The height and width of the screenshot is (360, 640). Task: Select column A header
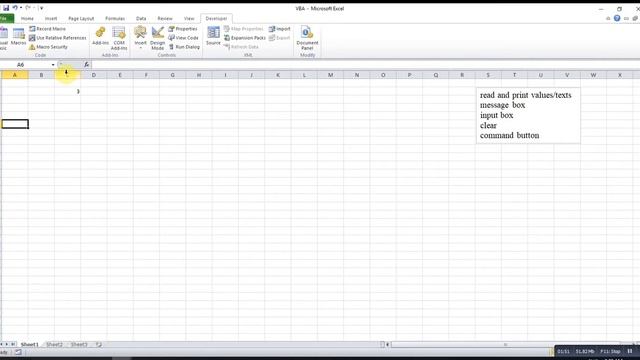15,75
